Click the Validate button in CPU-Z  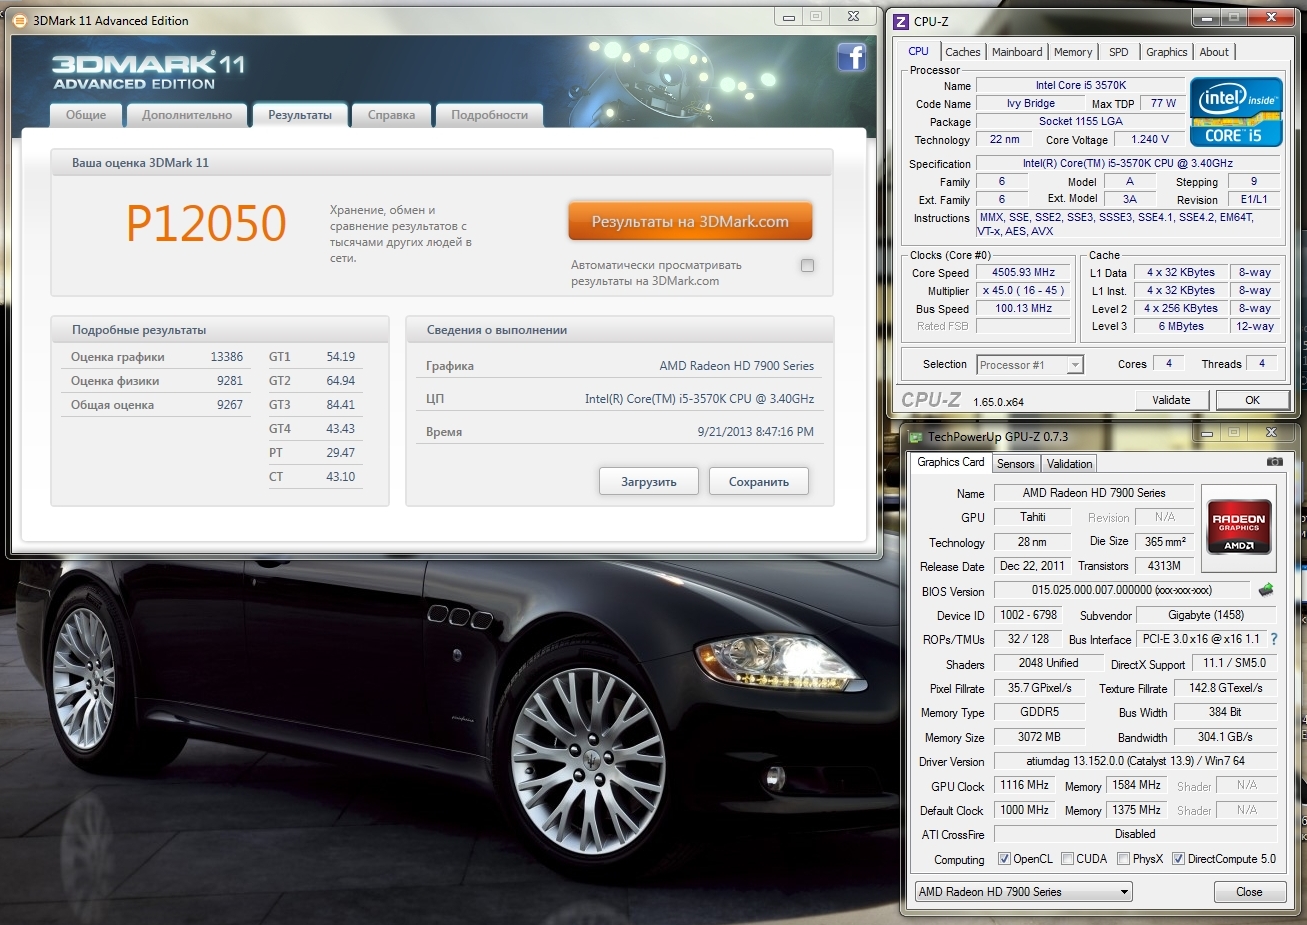point(1171,400)
